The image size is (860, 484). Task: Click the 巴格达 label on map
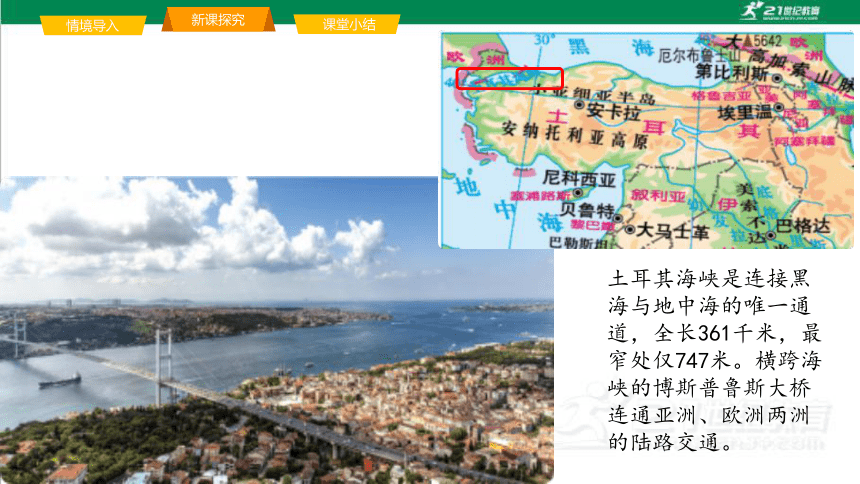[x=804, y=226]
